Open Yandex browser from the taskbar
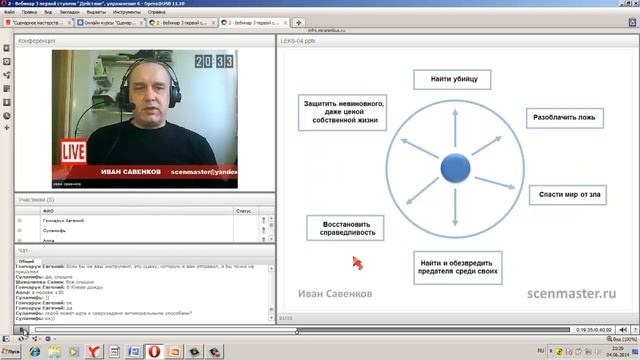Image resolution: width=640 pixels, height=360 pixels. point(94,351)
